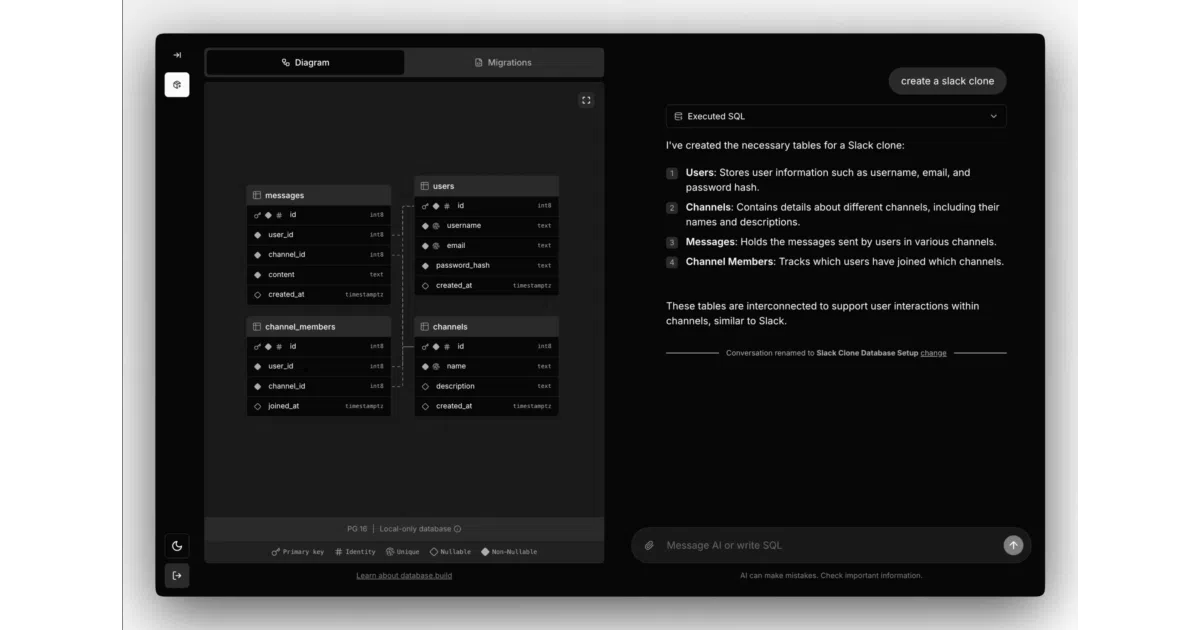Collapse the sidebar with the arrow icon
The height and width of the screenshot is (630, 1200).
point(177,55)
